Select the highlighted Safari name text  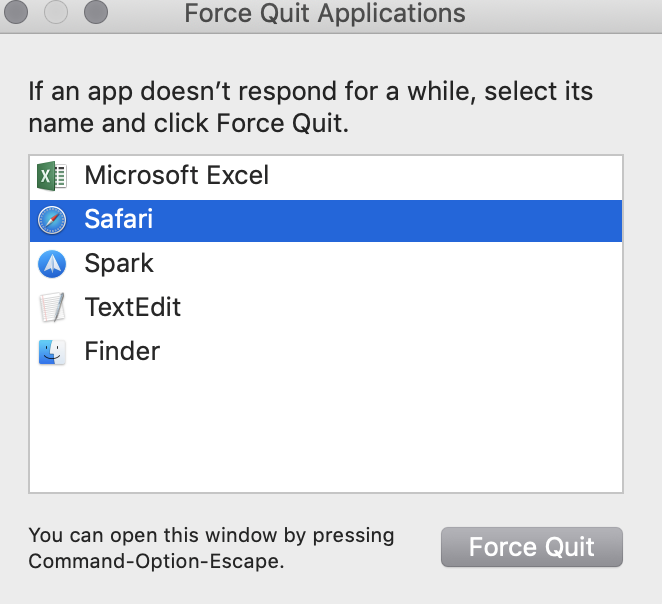[x=118, y=220]
